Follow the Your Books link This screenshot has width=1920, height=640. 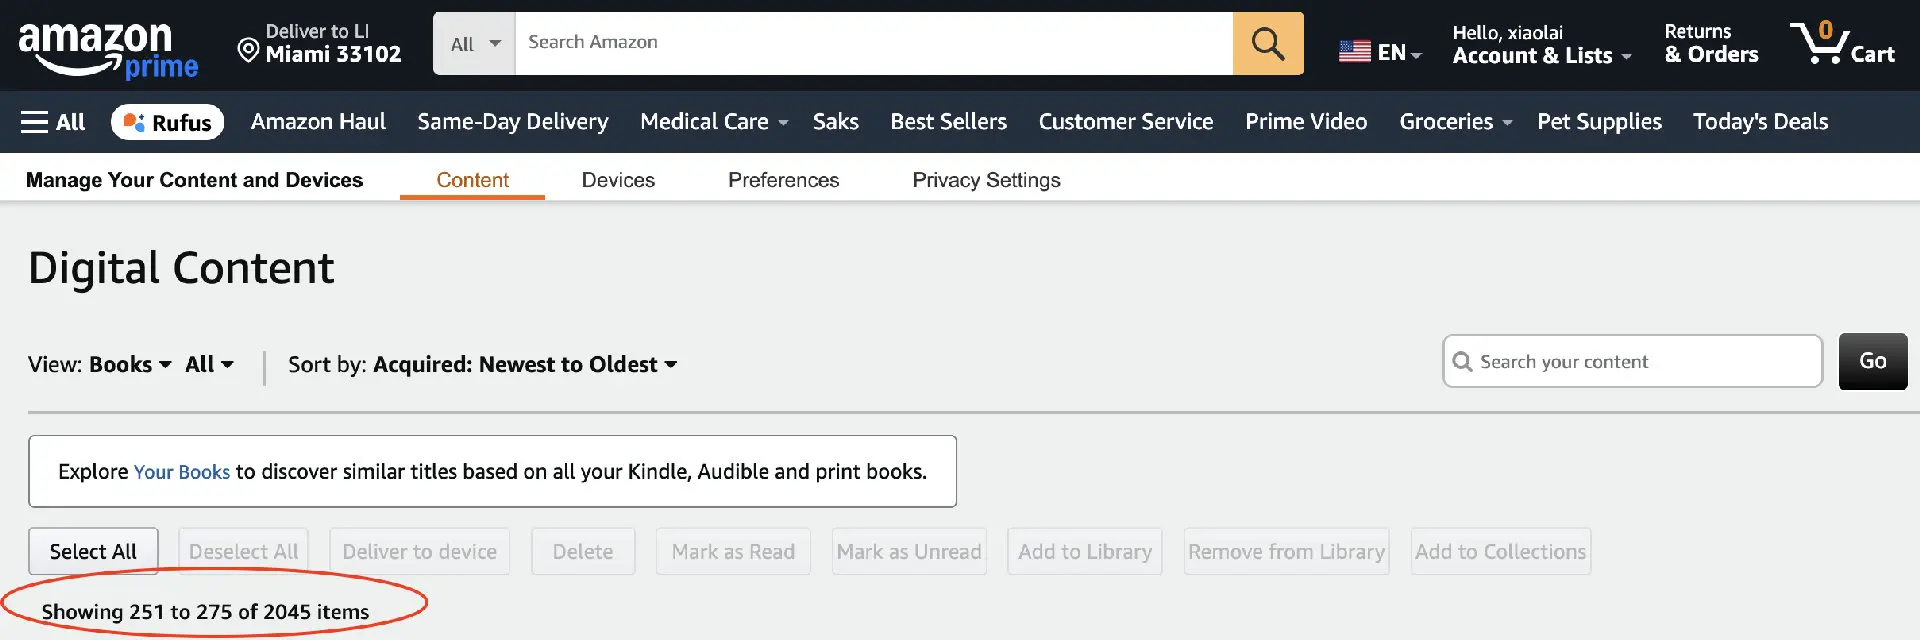tap(181, 472)
